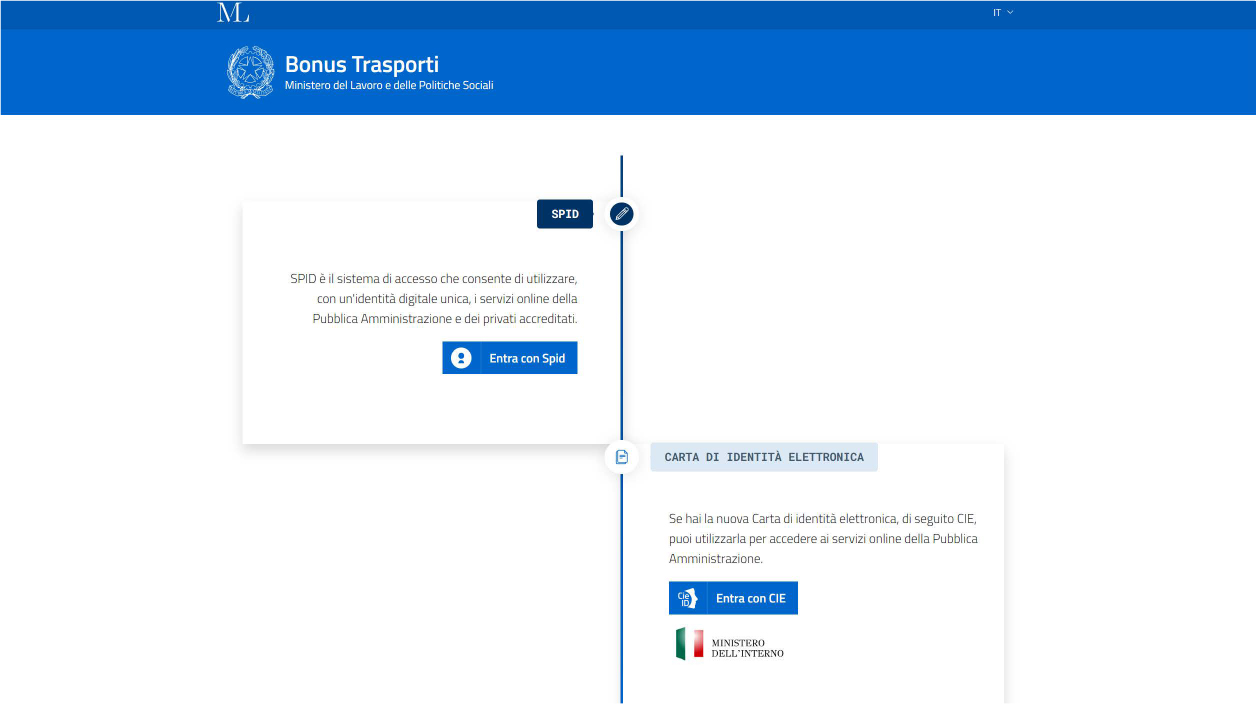Click the CIE ID icon on button
The image size is (1256, 704).
point(687,598)
